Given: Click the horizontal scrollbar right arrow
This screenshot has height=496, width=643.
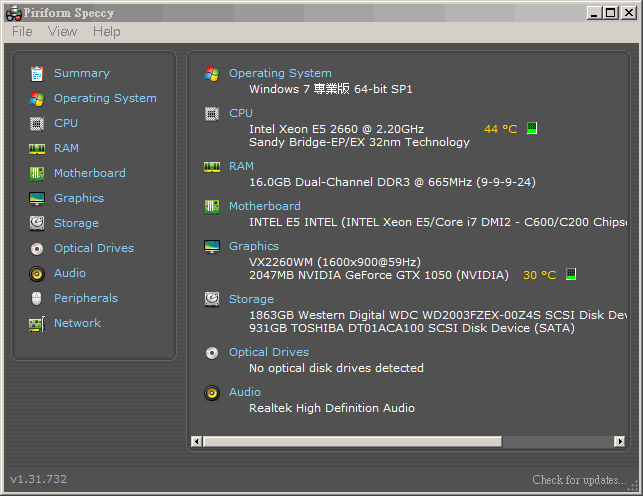Looking at the screenshot, I should click(620, 441).
